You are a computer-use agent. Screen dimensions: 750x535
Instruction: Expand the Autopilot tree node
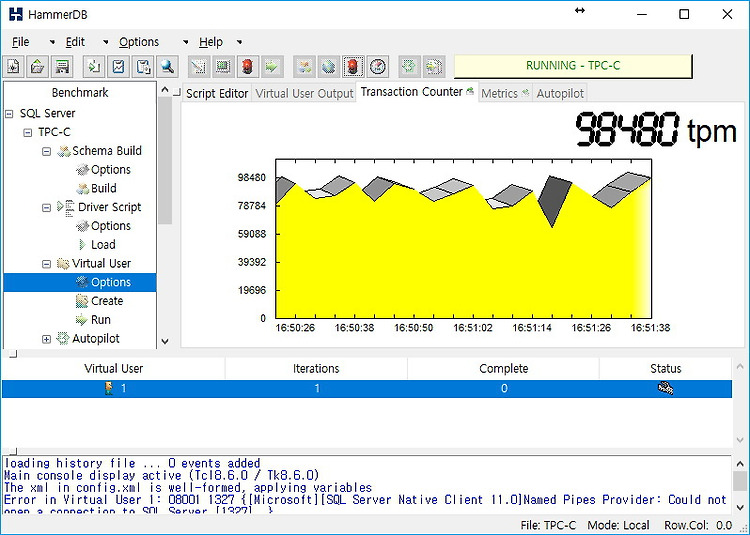(46, 339)
